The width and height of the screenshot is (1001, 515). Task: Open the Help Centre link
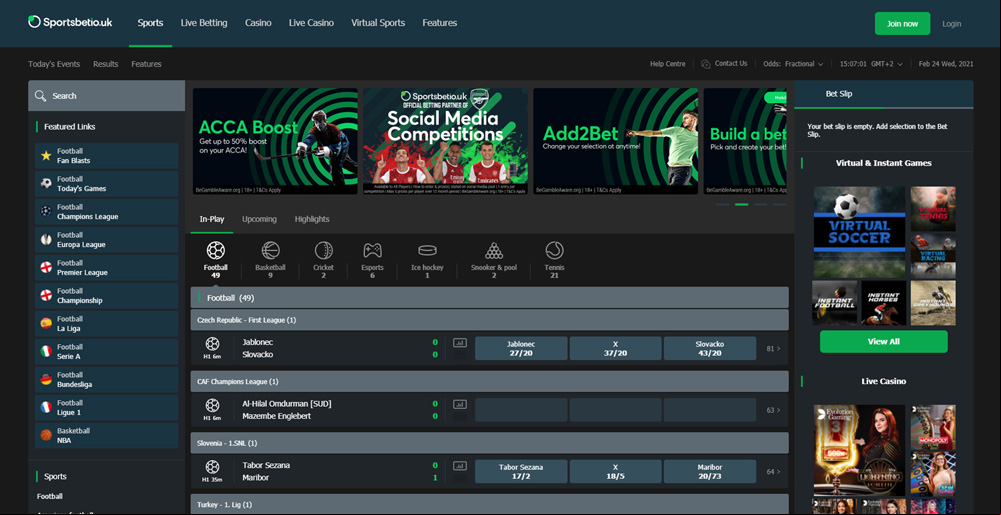click(667, 64)
